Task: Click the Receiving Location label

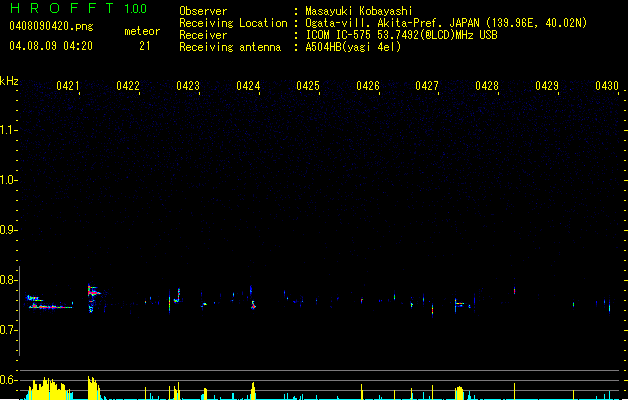Action: (233, 23)
